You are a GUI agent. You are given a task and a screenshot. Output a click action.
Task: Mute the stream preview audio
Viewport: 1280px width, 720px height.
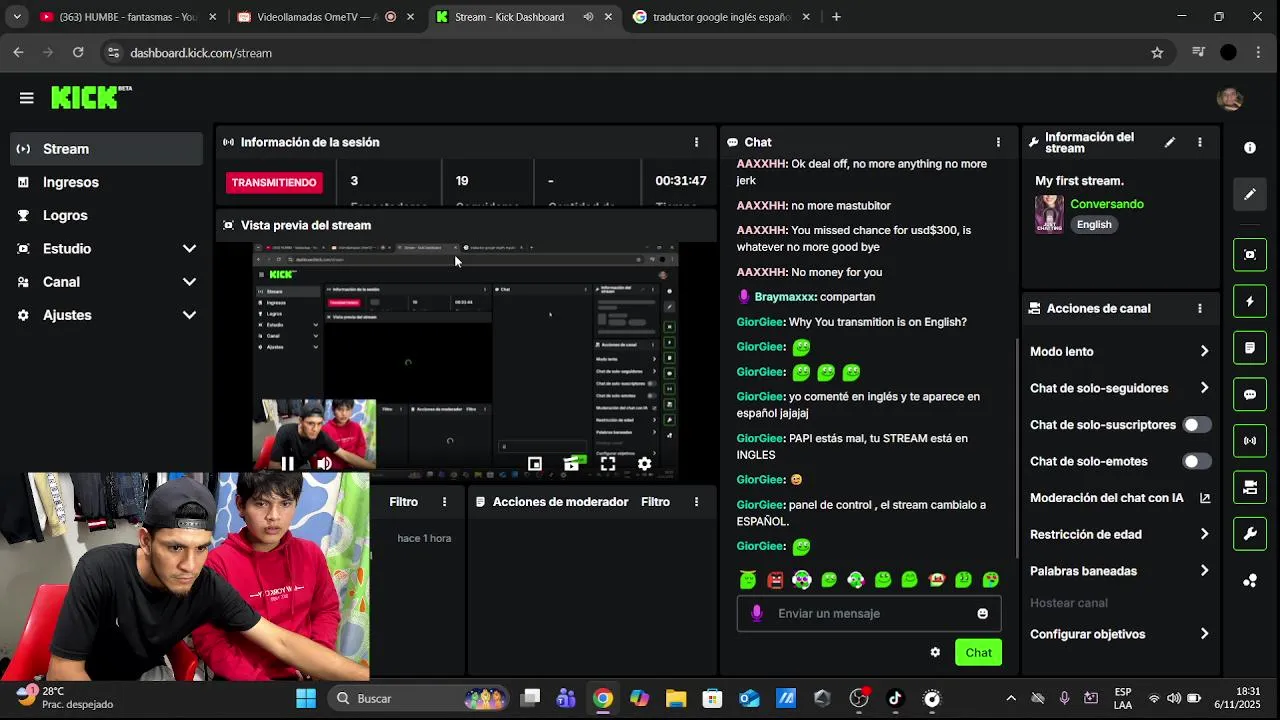tap(324, 463)
